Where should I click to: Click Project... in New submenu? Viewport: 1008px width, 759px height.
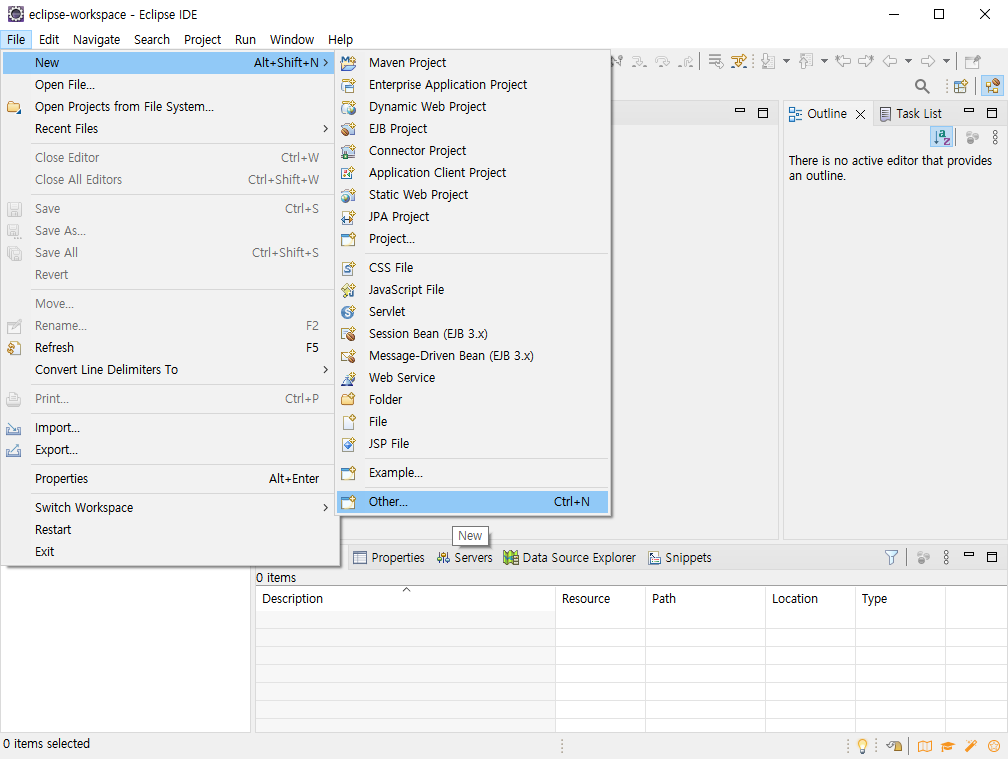click(x=472, y=239)
